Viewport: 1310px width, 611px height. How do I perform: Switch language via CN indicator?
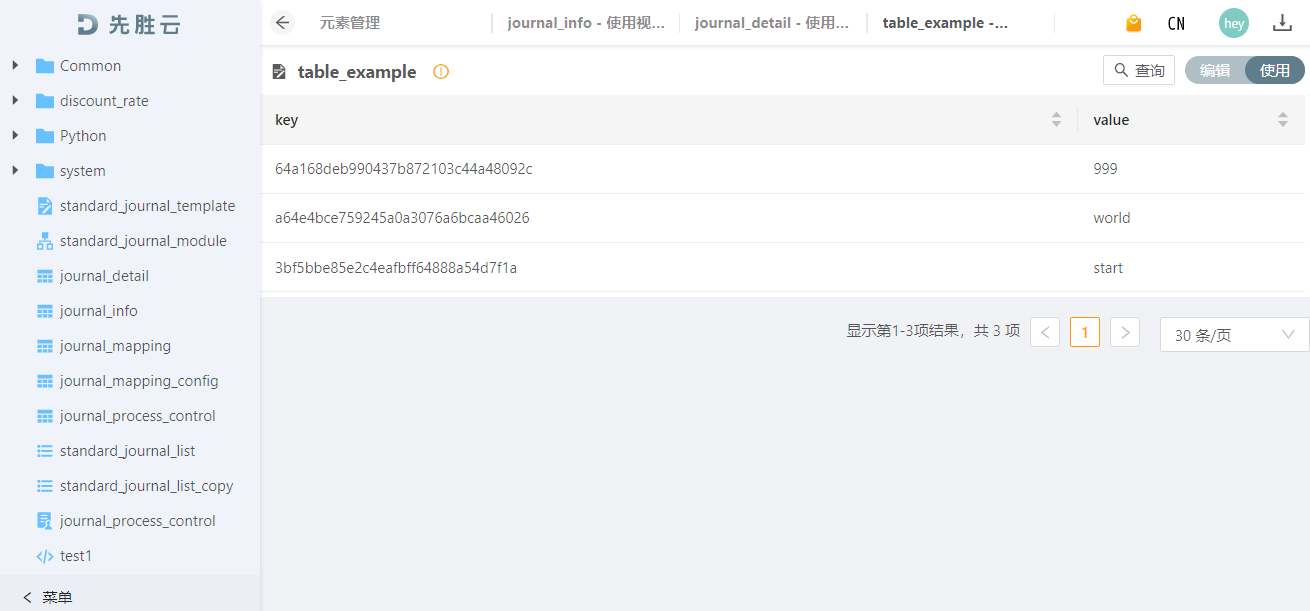coord(1176,23)
